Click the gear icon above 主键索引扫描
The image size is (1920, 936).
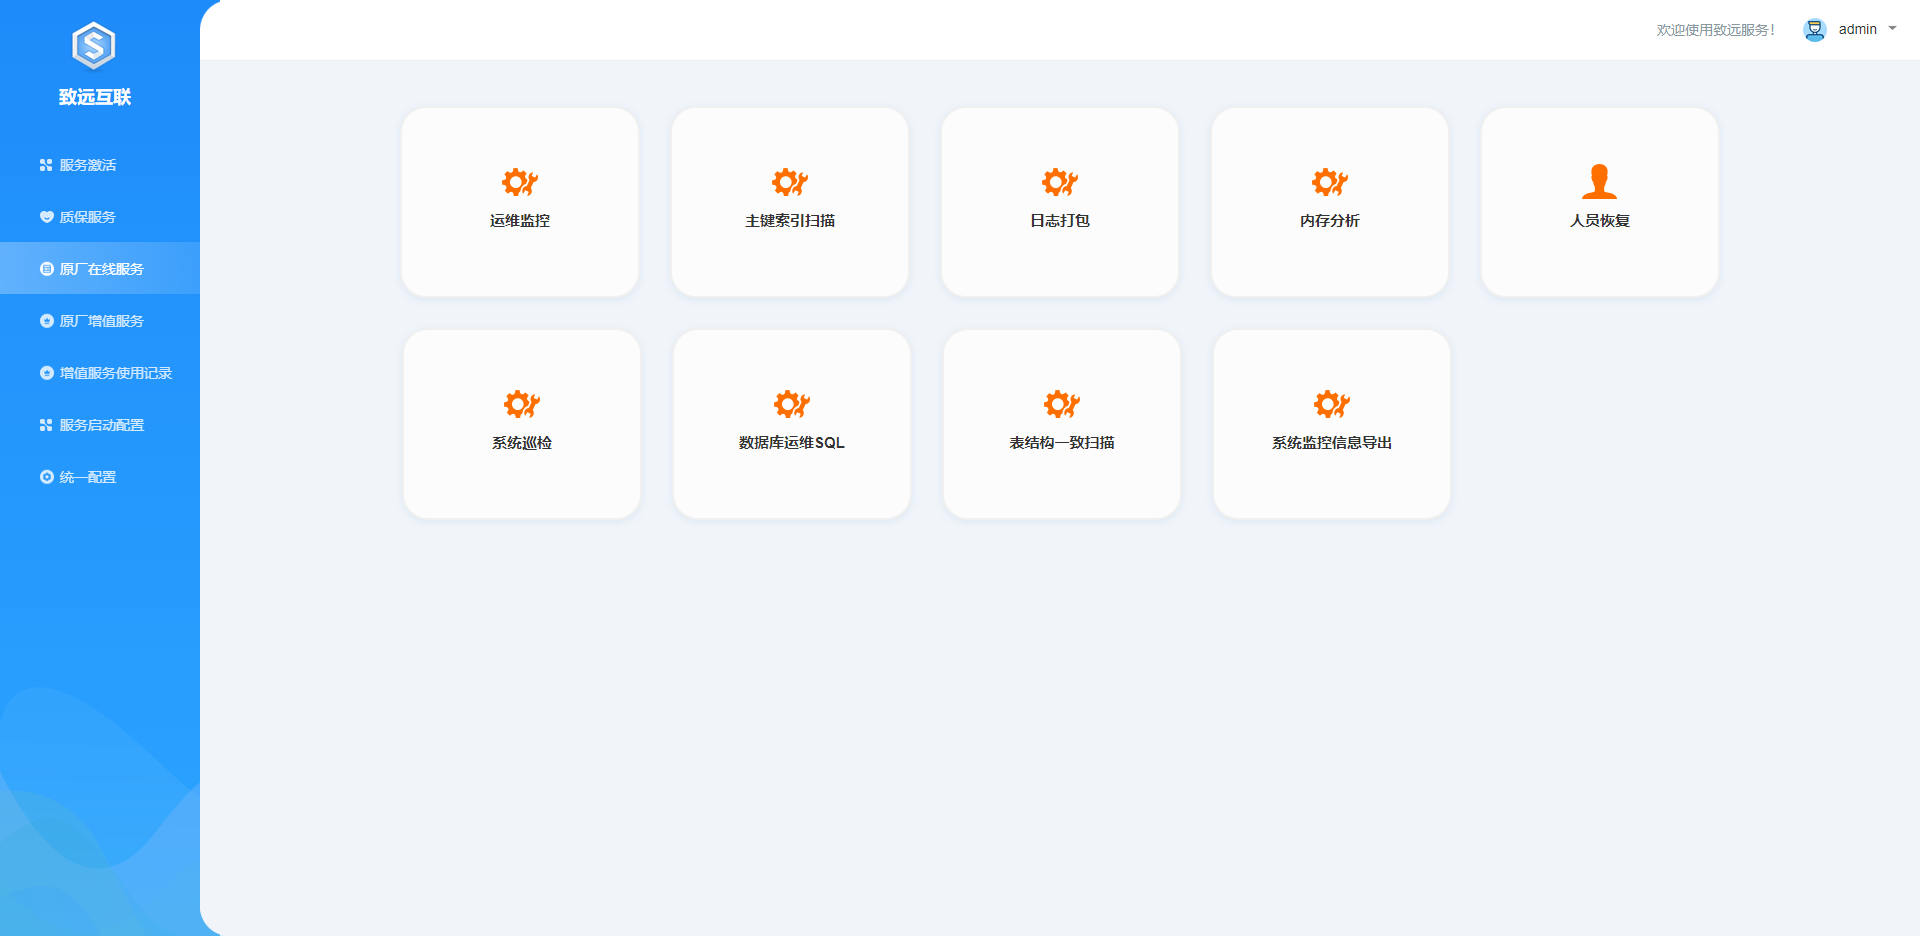coord(790,182)
